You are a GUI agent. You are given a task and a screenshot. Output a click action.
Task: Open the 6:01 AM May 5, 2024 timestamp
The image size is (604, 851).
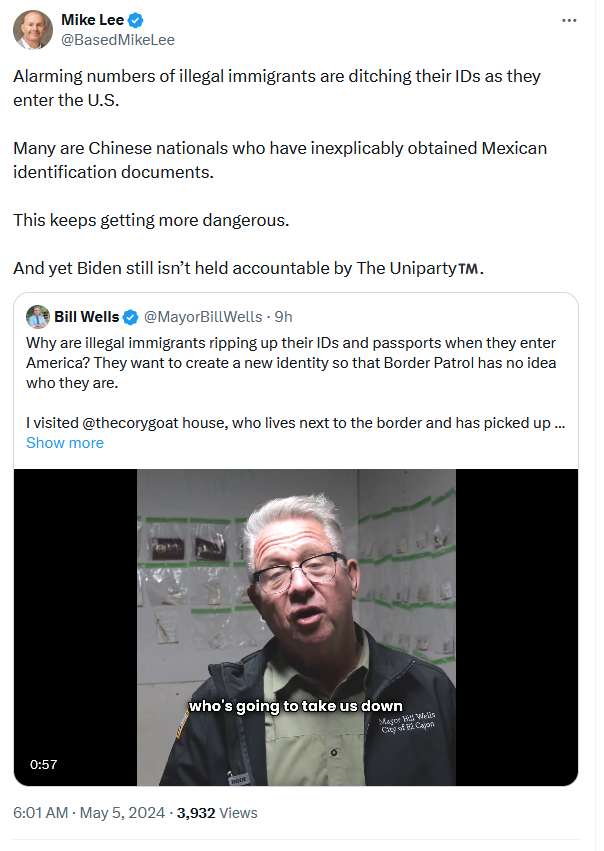[x=89, y=813]
